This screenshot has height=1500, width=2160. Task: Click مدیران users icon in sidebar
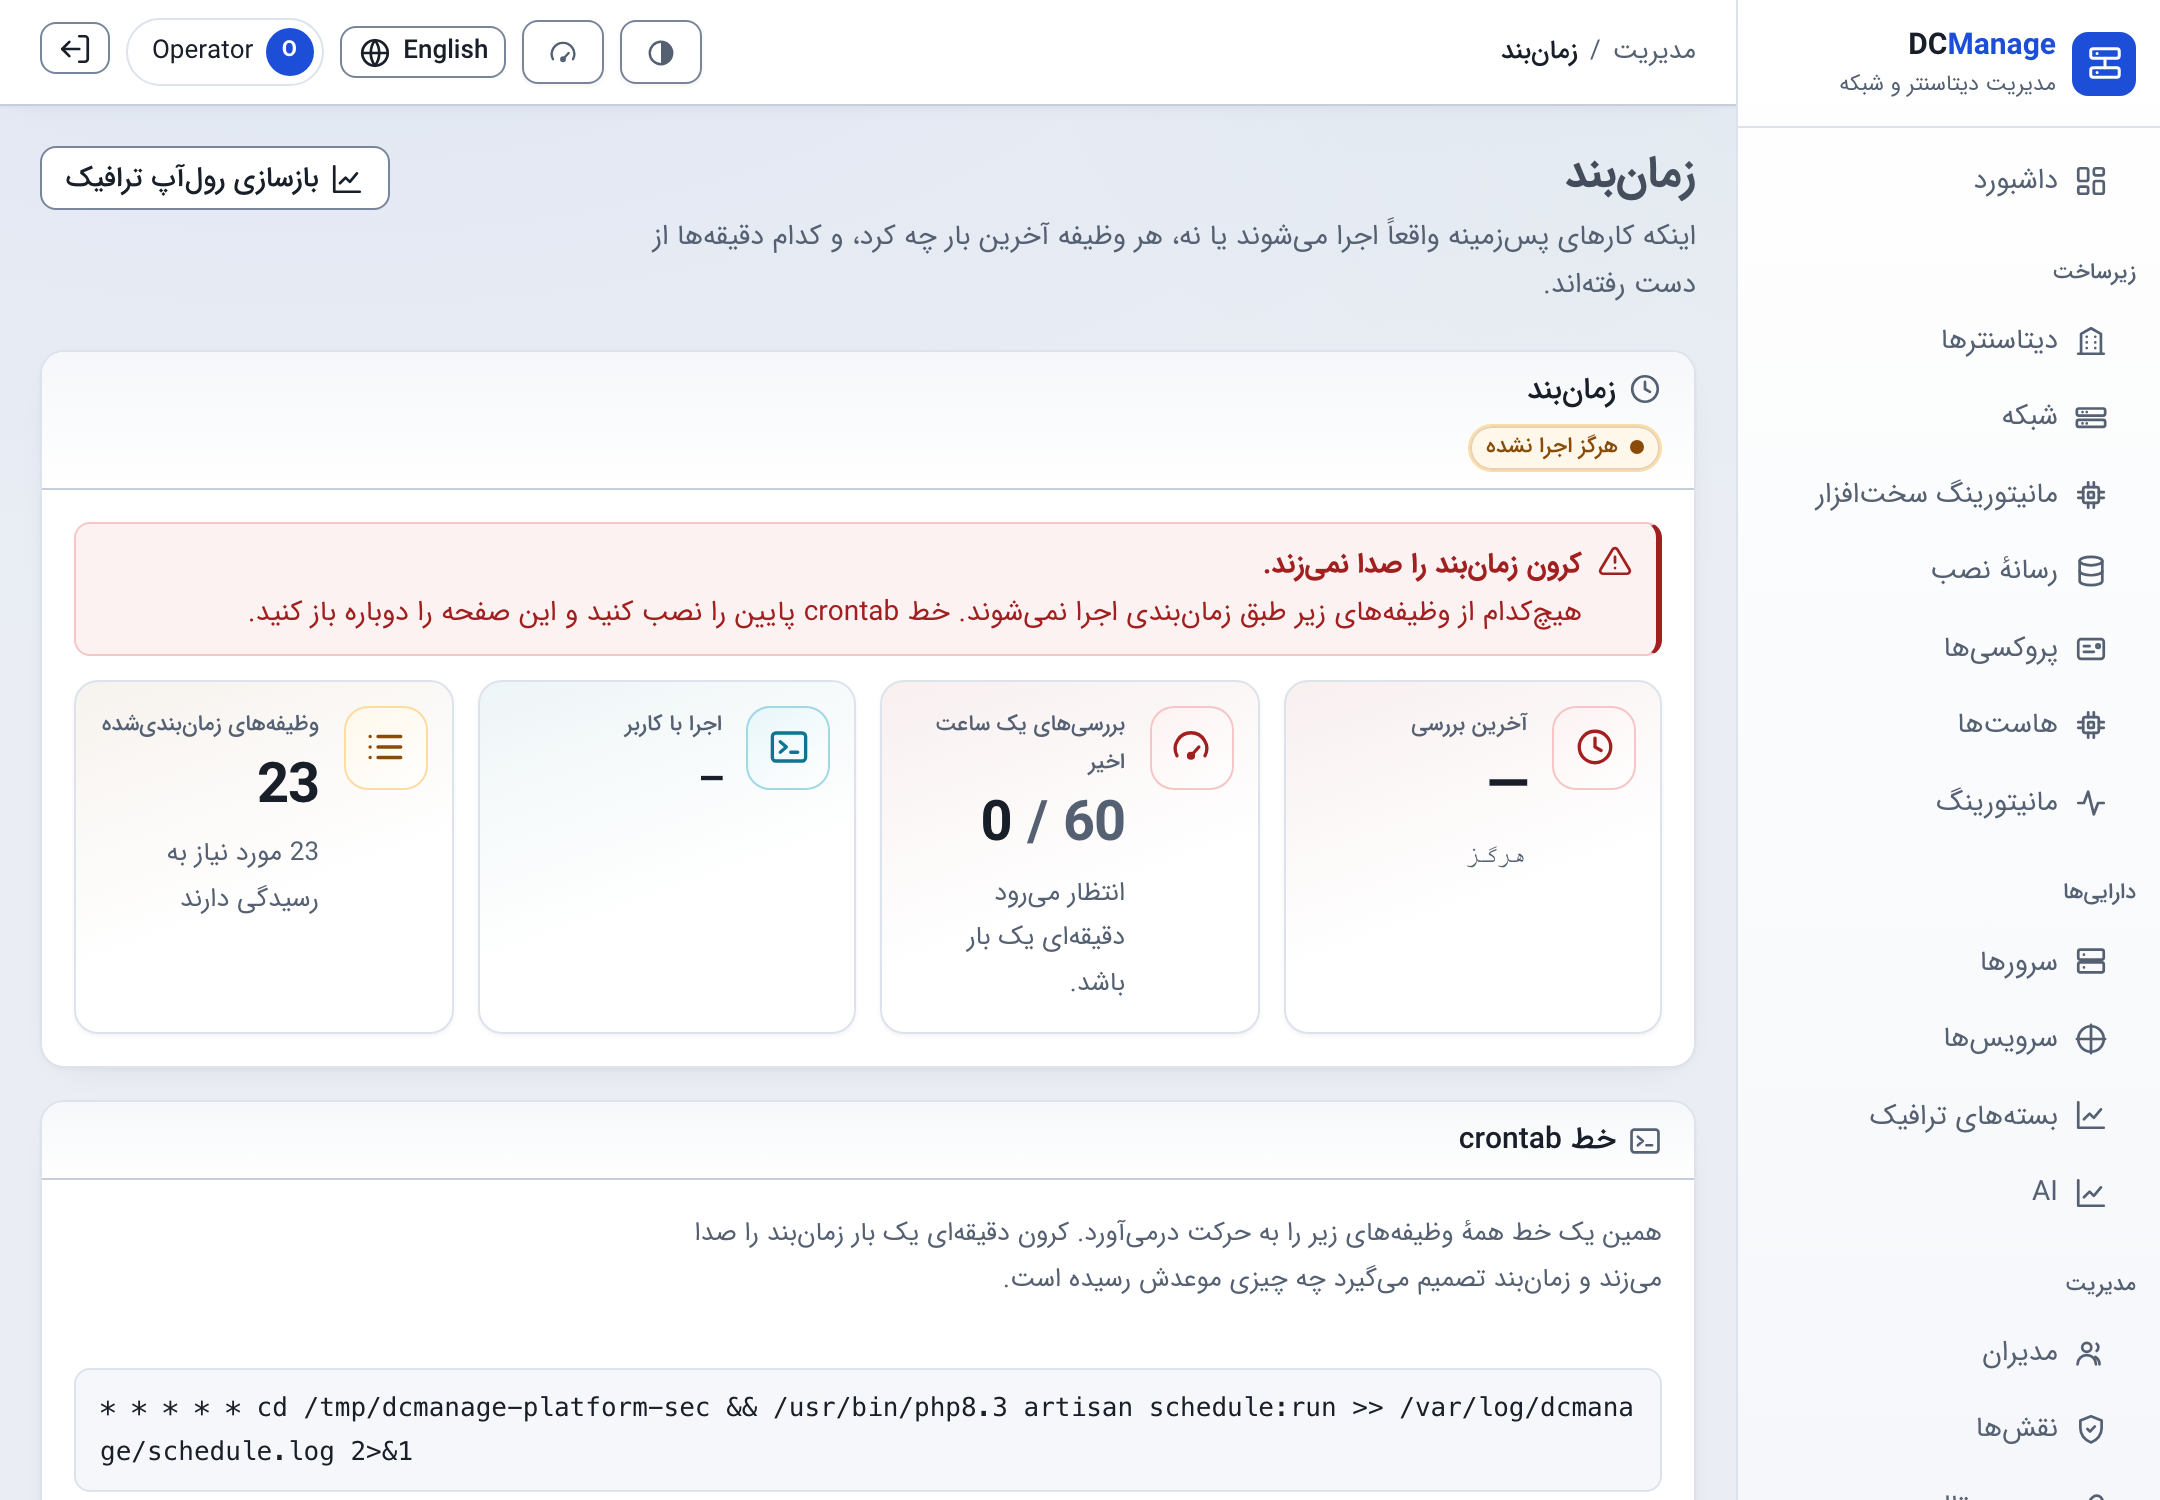point(2090,1353)
